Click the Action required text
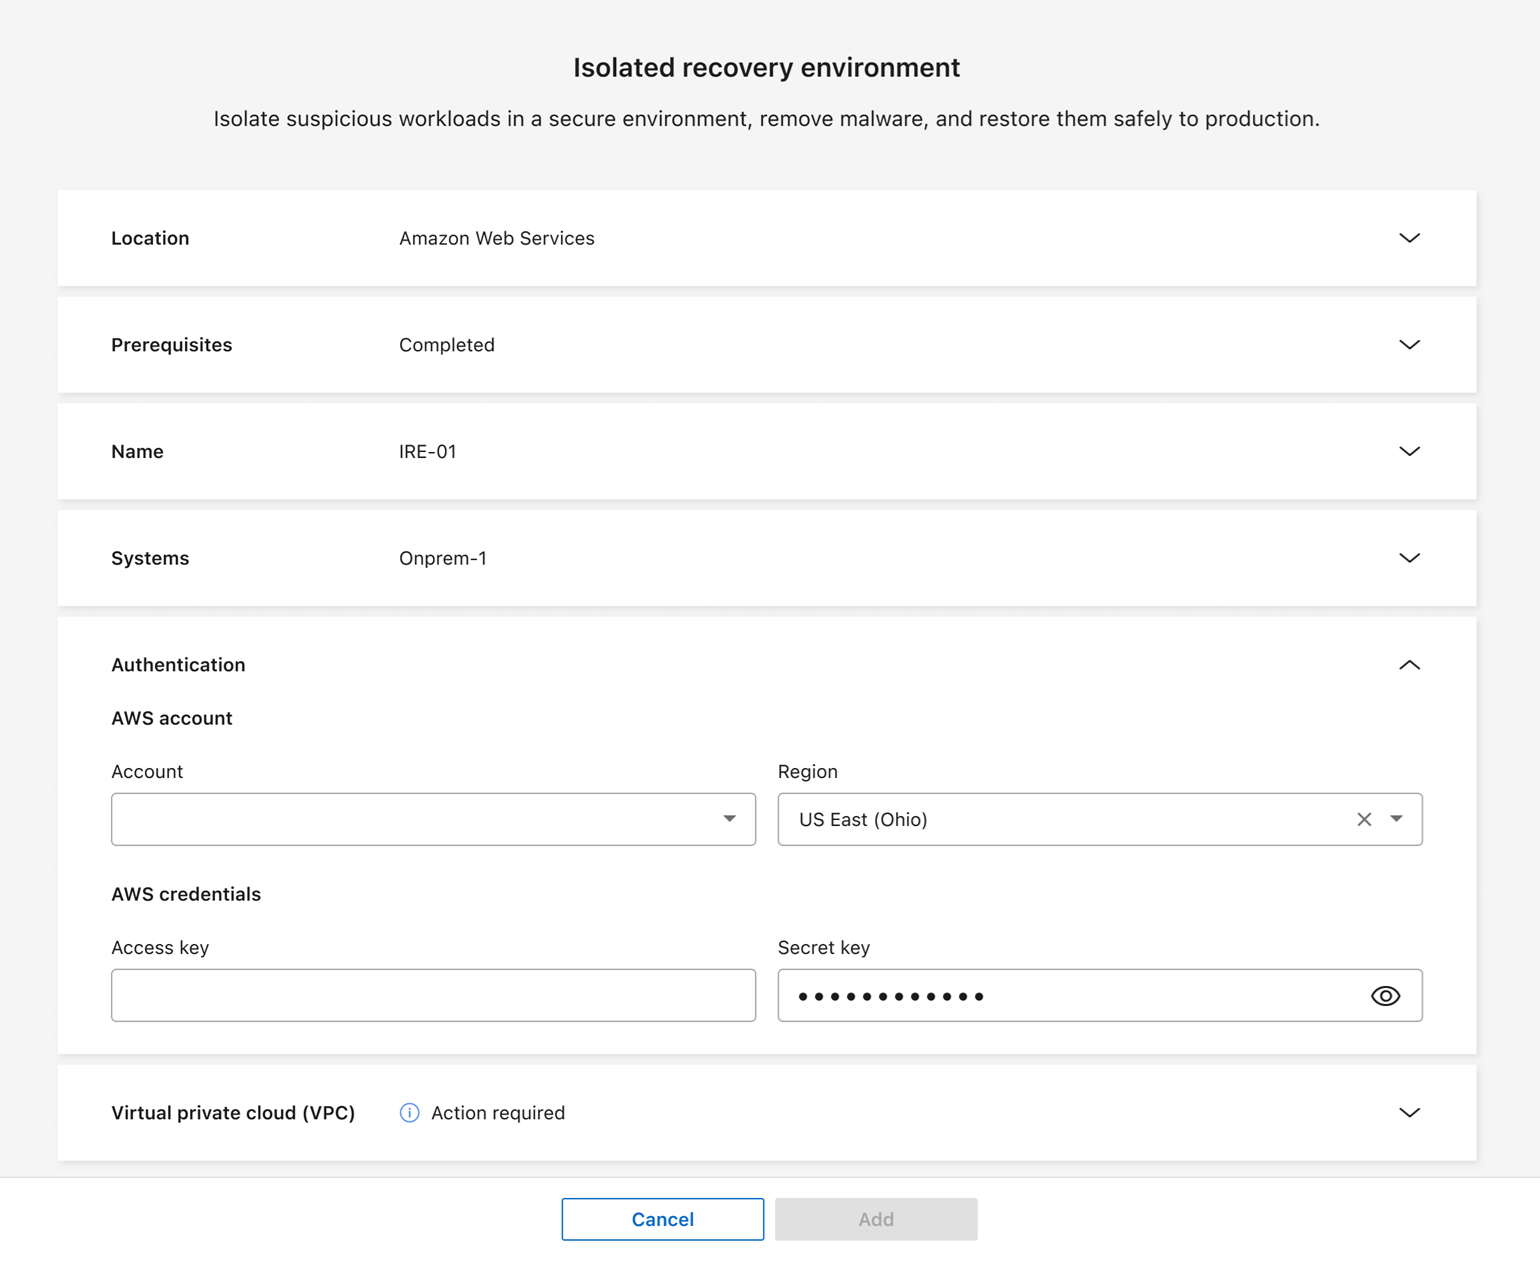Image resolution: width=1540 pixels, height=1262 pixels. click(x=497, y=1112)
